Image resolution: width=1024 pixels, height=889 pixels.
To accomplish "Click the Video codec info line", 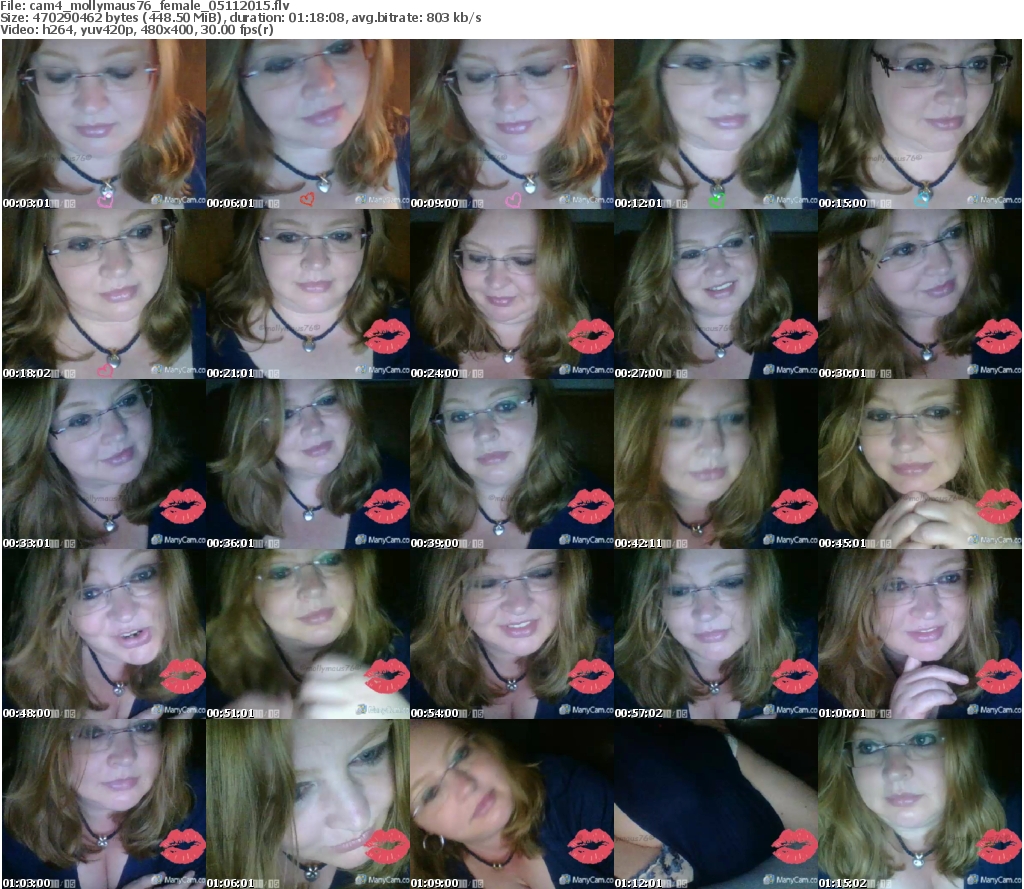I will pos(139,30).
